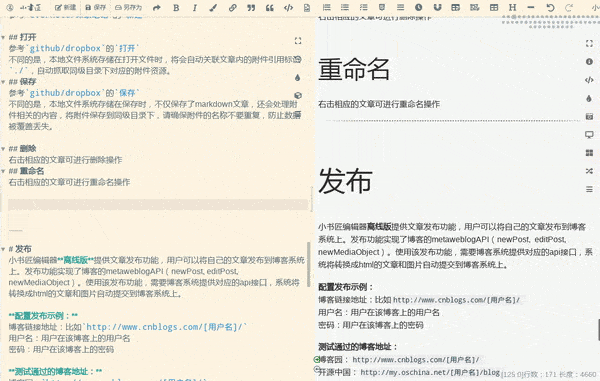
Task: Click the magnet-shaped toolbar icon
Action: 437,7
